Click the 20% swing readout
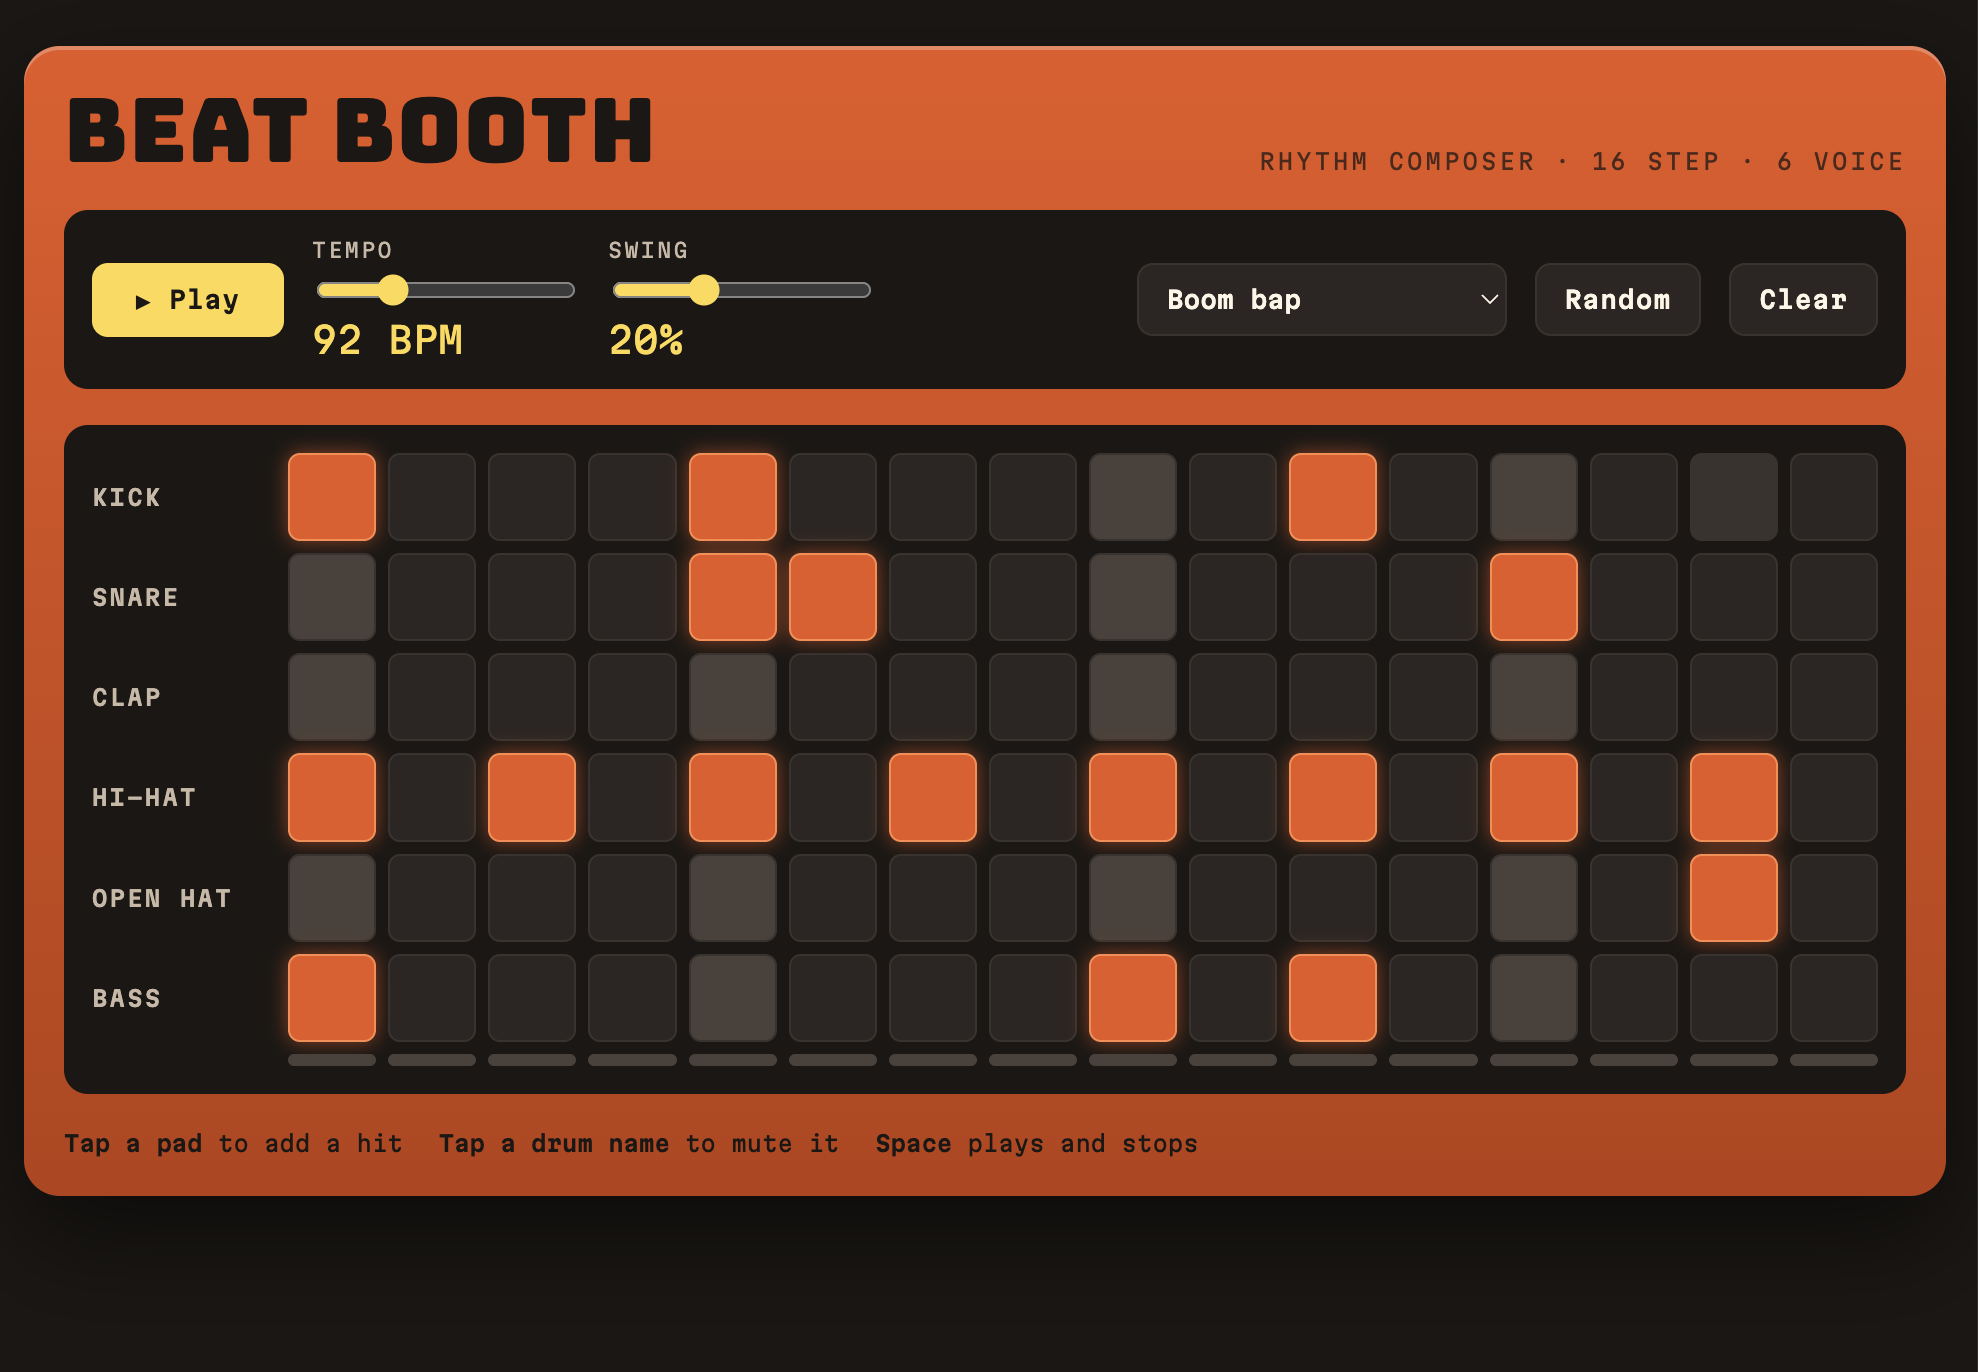 [646, 340]
